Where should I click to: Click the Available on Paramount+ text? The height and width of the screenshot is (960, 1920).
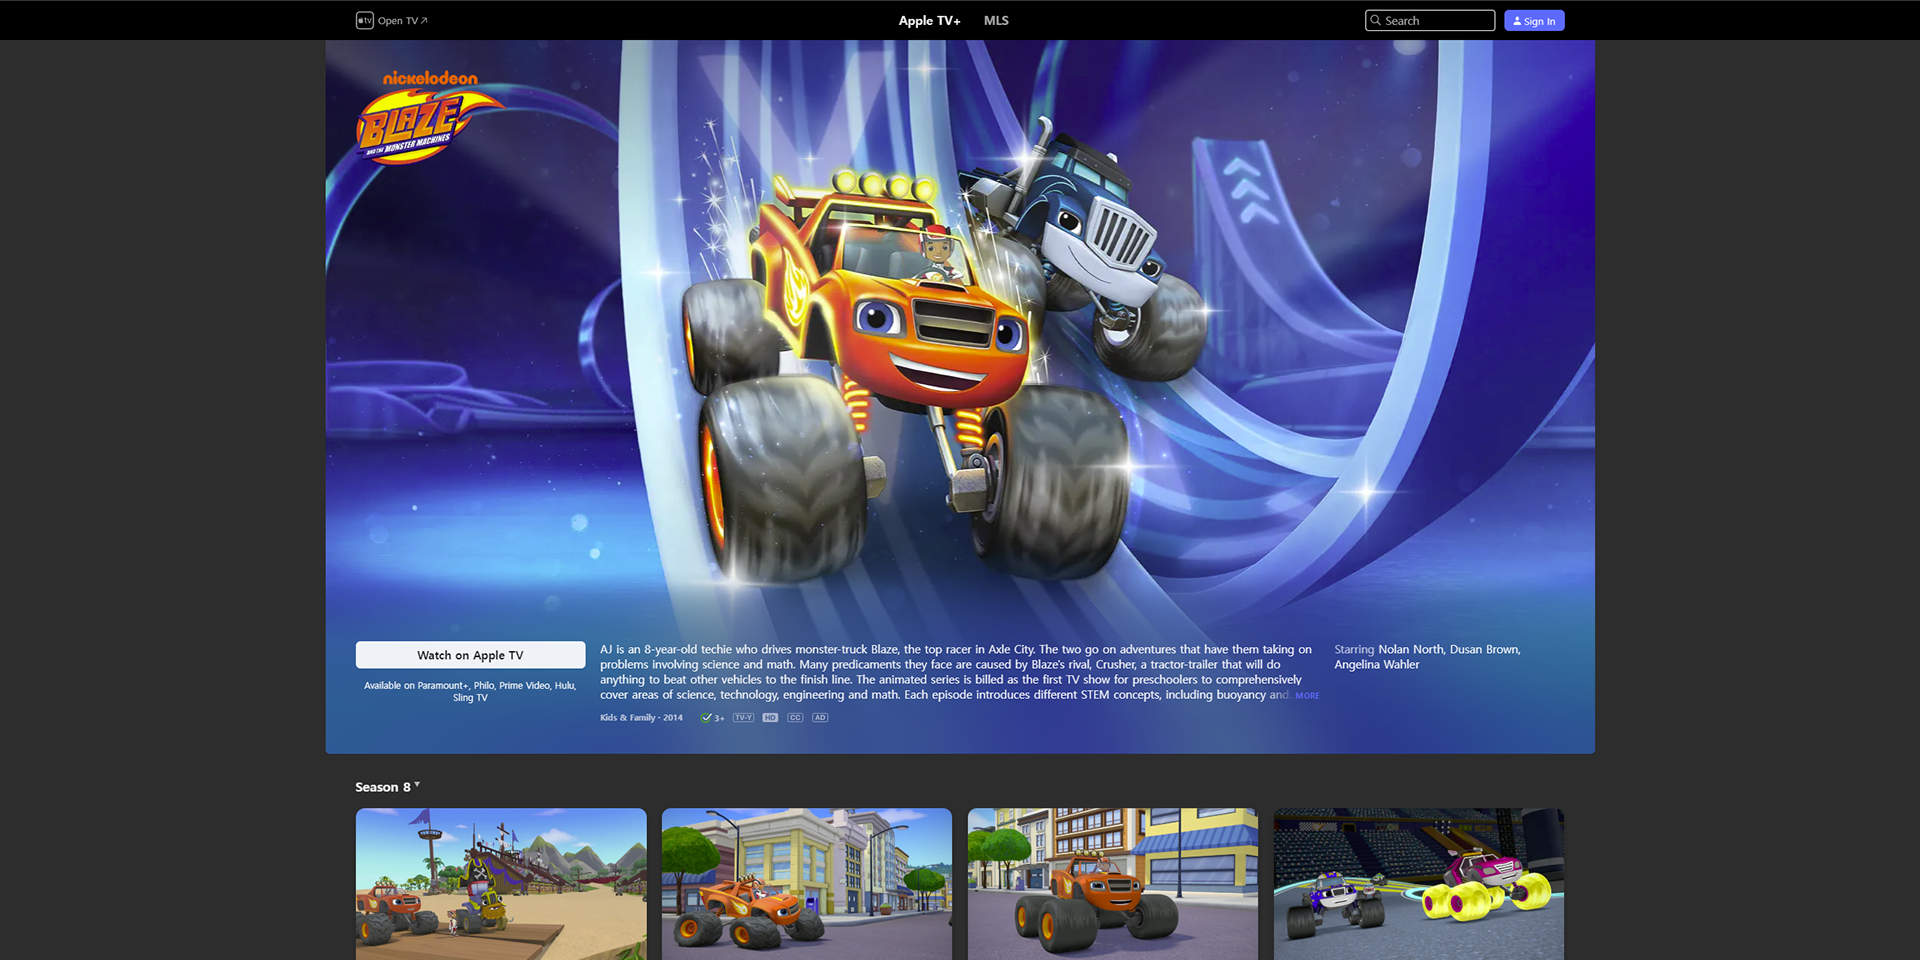(x=470, y=691)
